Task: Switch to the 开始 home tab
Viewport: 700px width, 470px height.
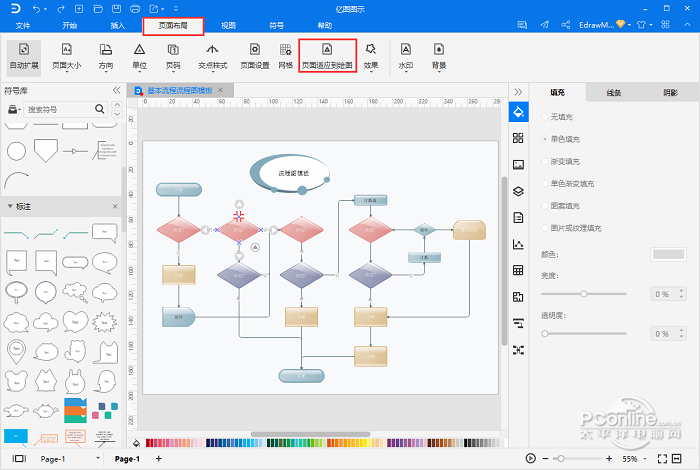Action: click(x=70, y=25)
